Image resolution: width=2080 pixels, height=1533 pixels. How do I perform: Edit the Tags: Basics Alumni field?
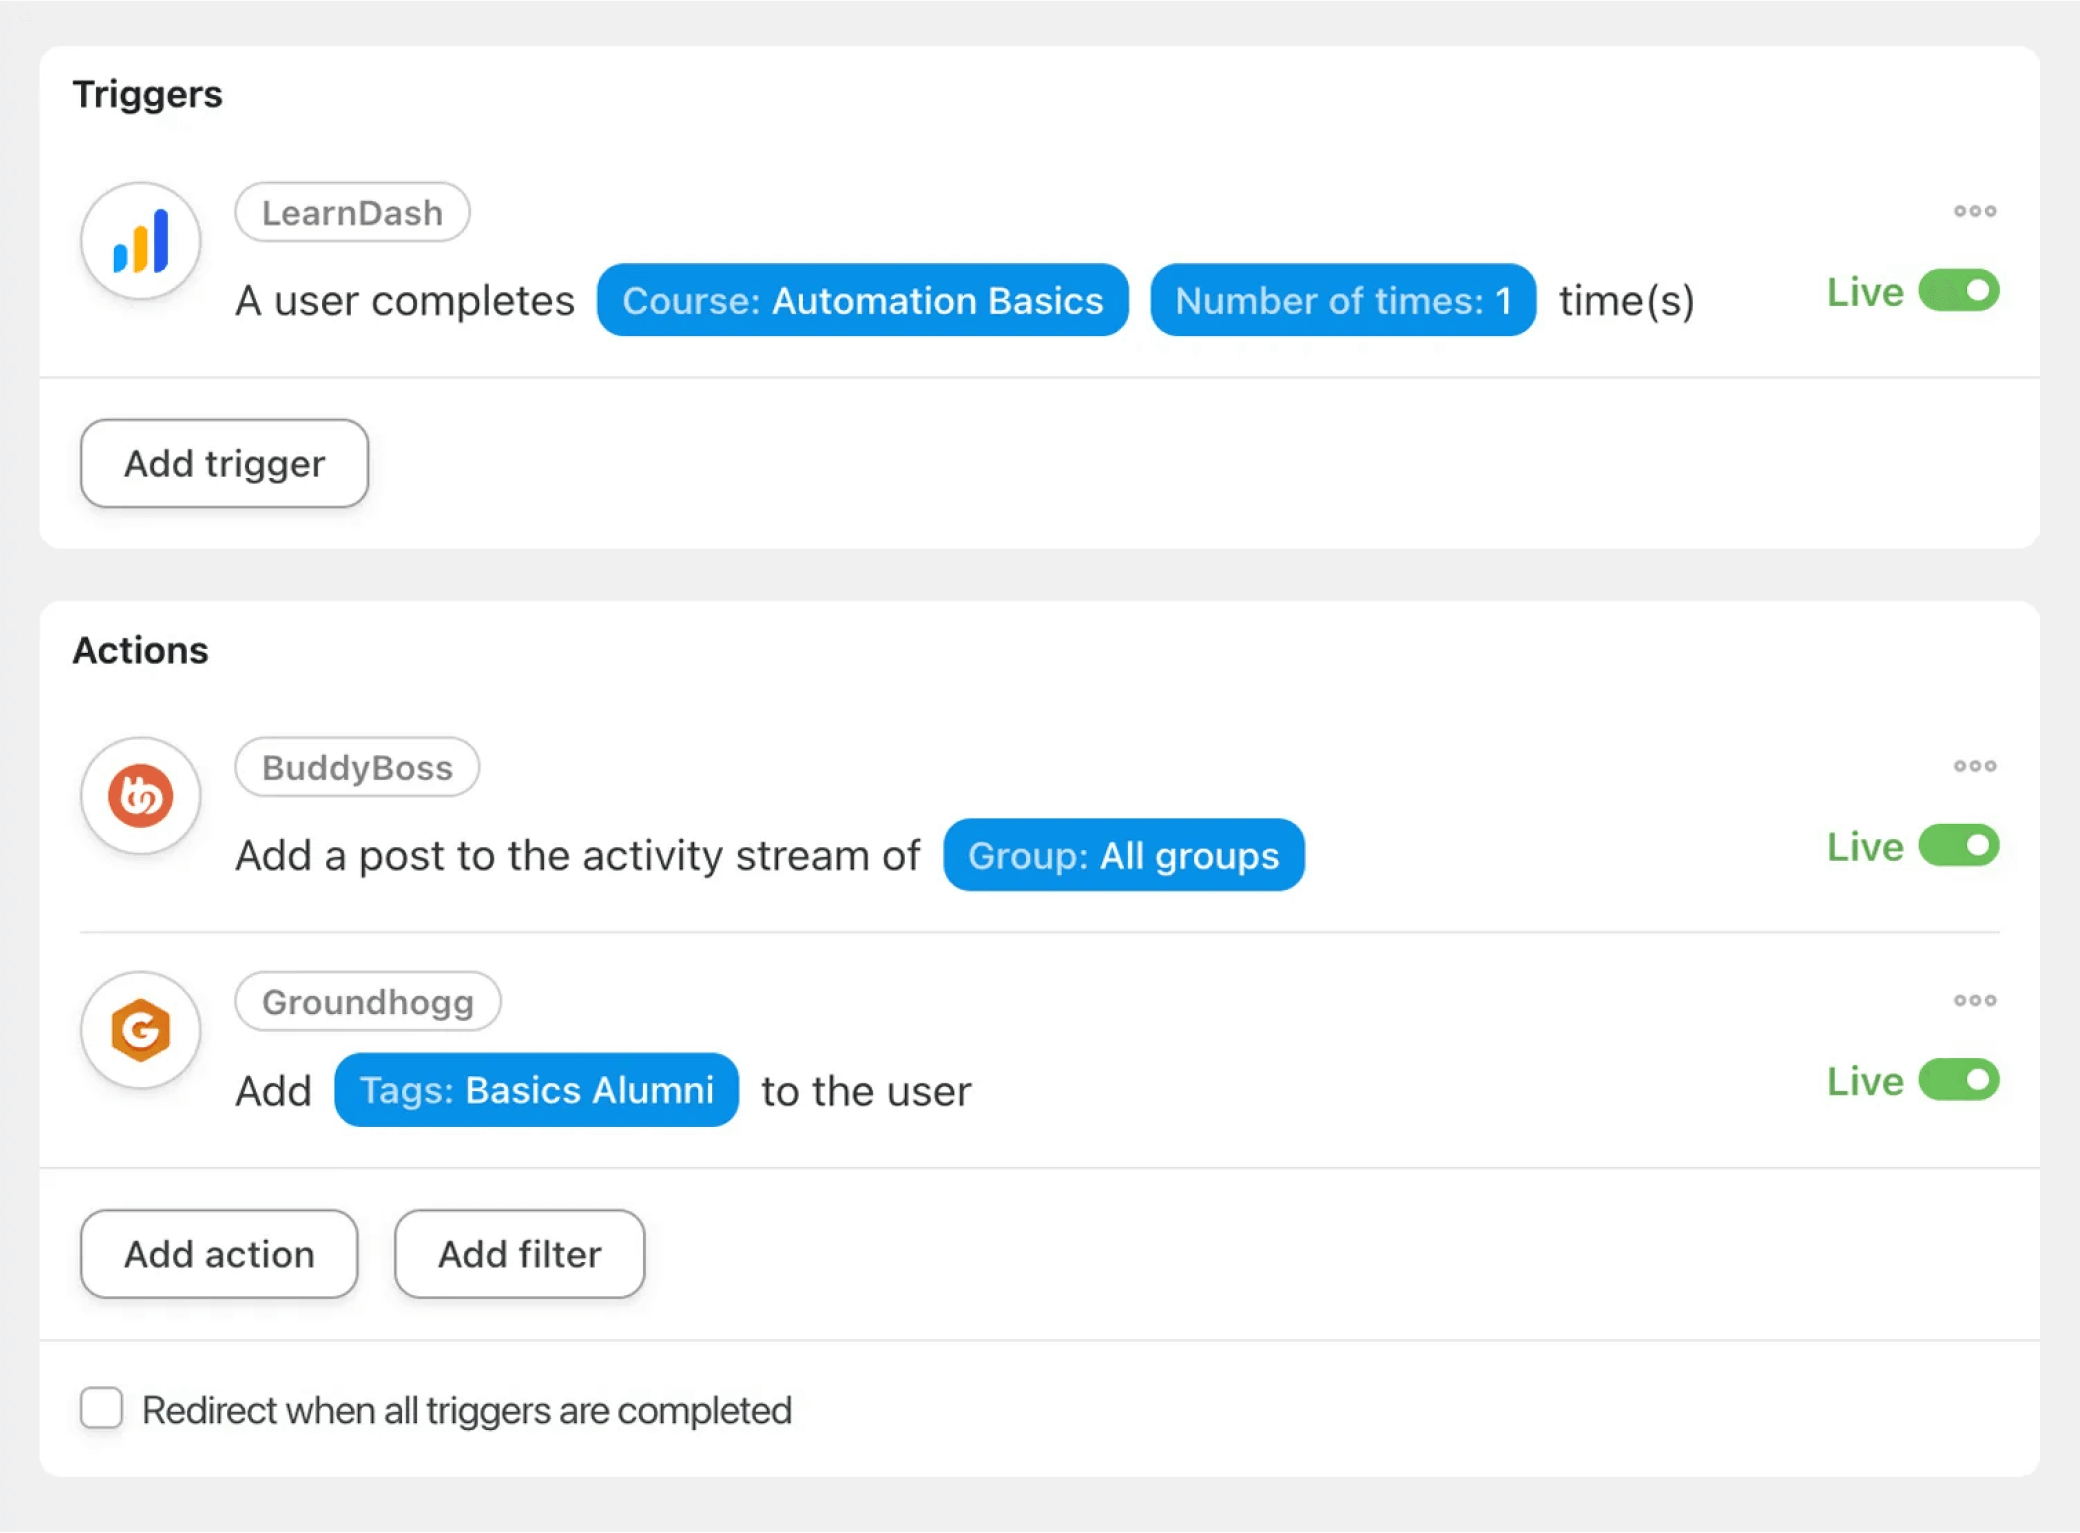click(536, 1090)
